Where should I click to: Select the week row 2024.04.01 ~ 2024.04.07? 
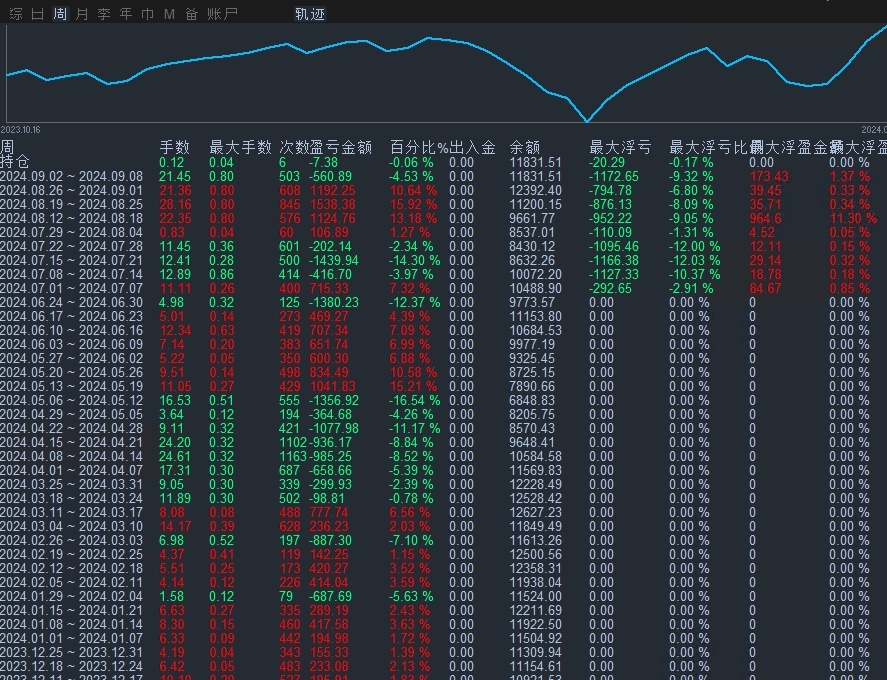tap(444, 471)
